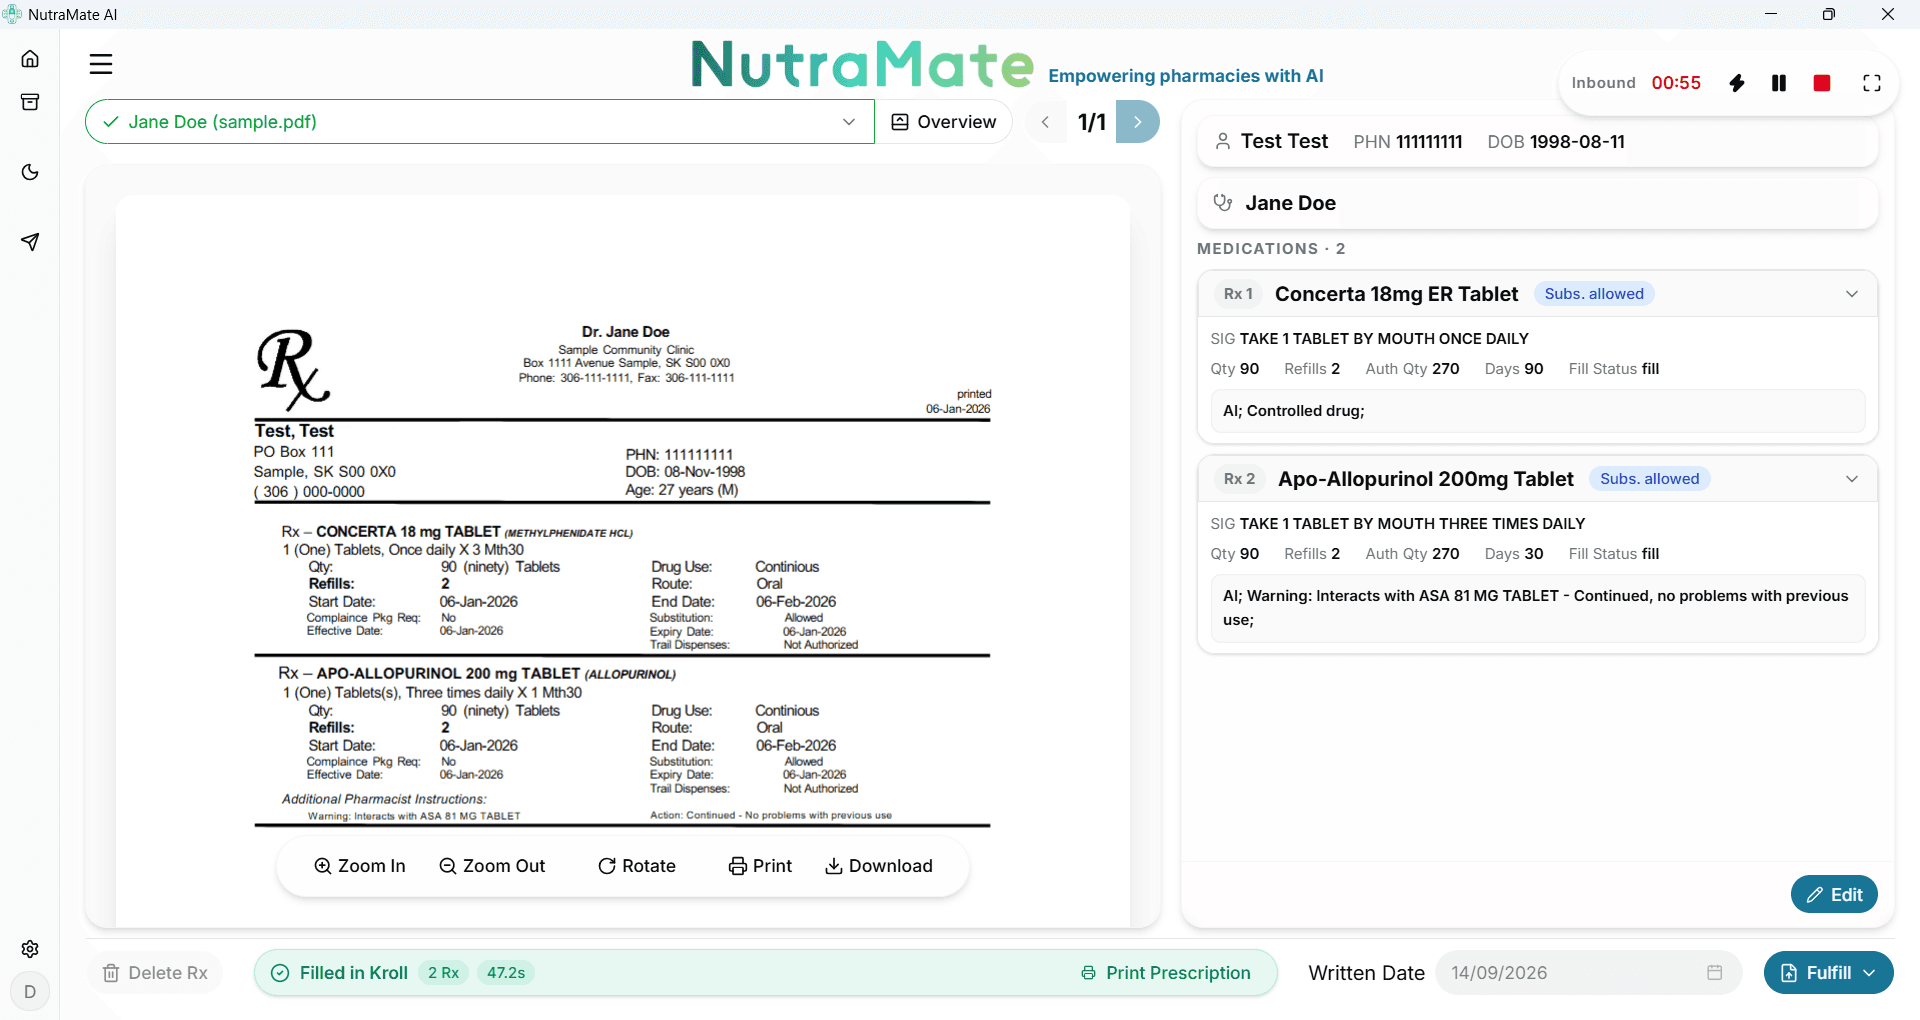Go to previous page arrow

[1046, 122]
